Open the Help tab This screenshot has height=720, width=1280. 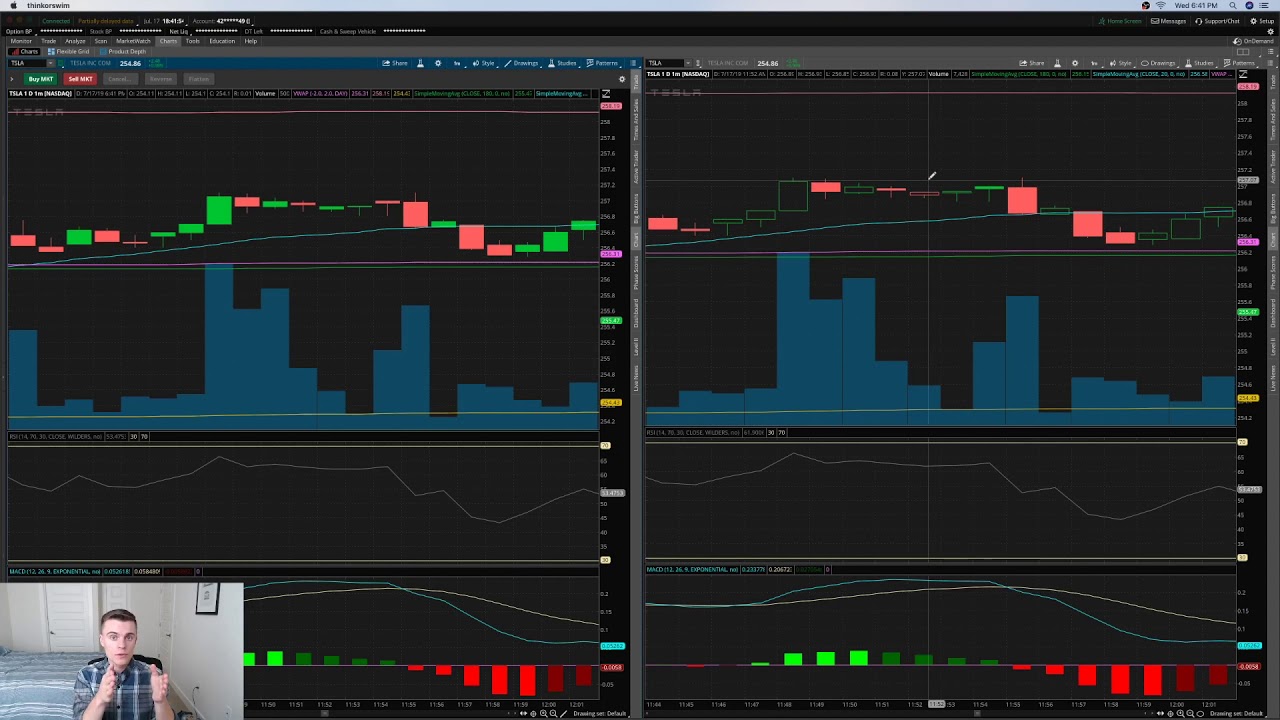[251, 41]
